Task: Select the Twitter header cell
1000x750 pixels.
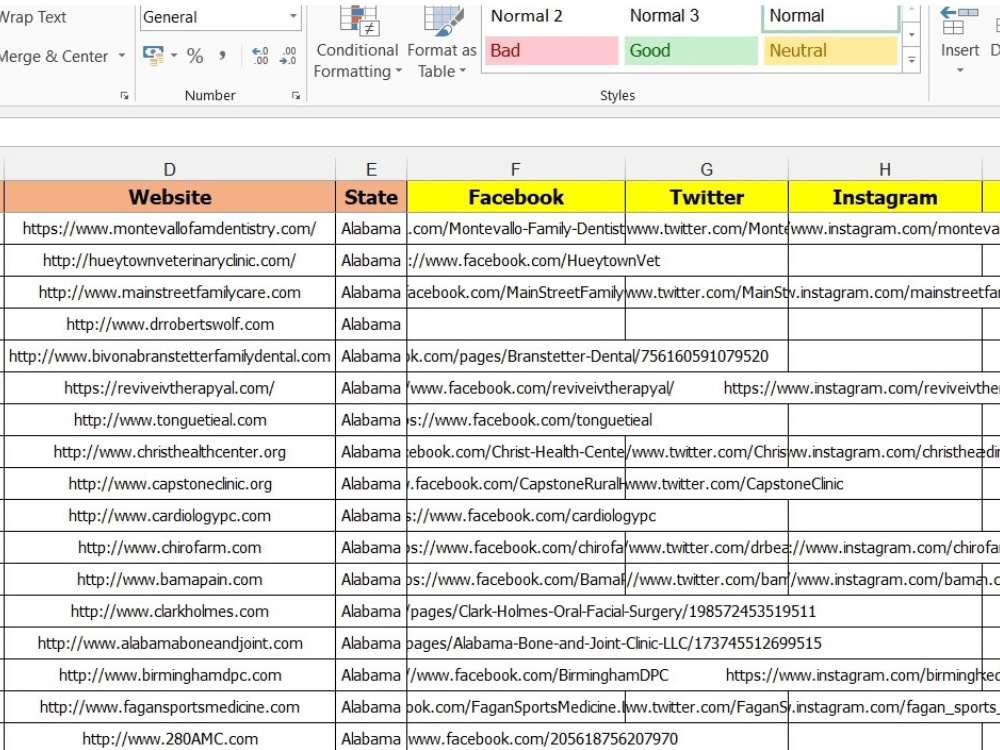Action: click(x=707, y=197)
